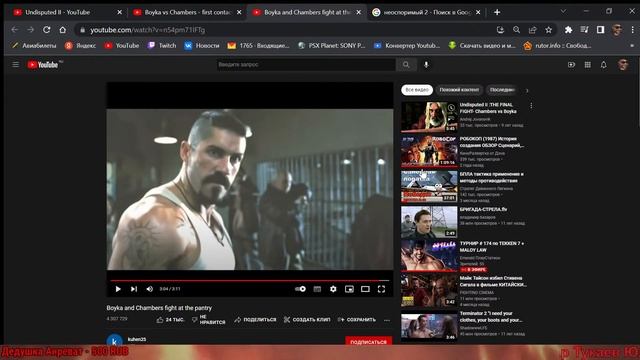
Task: Open the browser extensions puzzle icon
Action: (568, 30)
